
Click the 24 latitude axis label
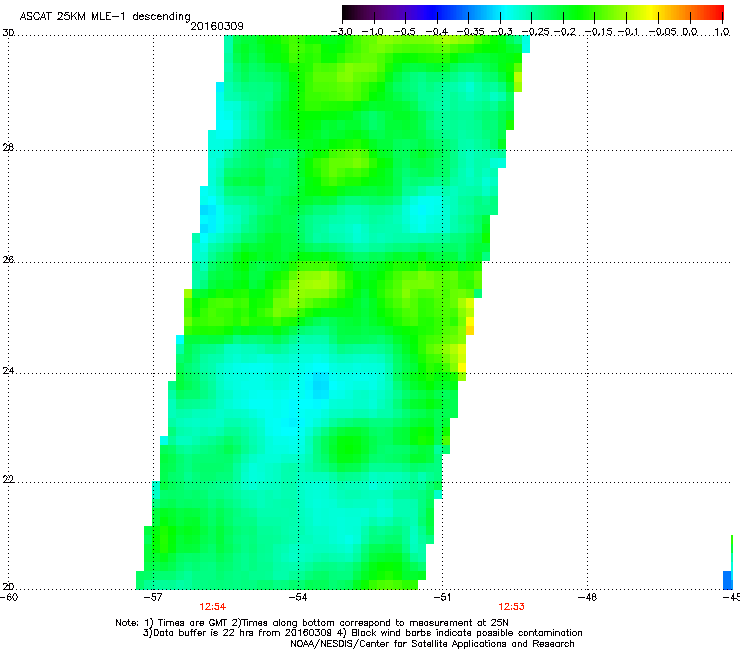8,371
